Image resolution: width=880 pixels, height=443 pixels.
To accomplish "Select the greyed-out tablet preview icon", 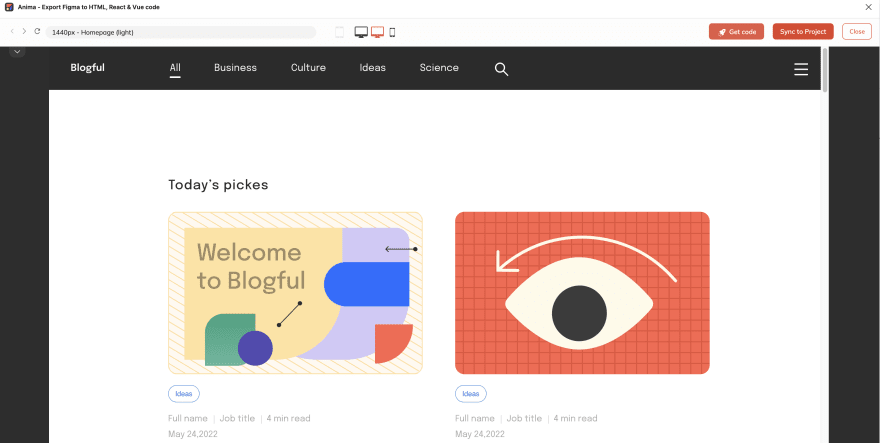I will click(339, 32).
